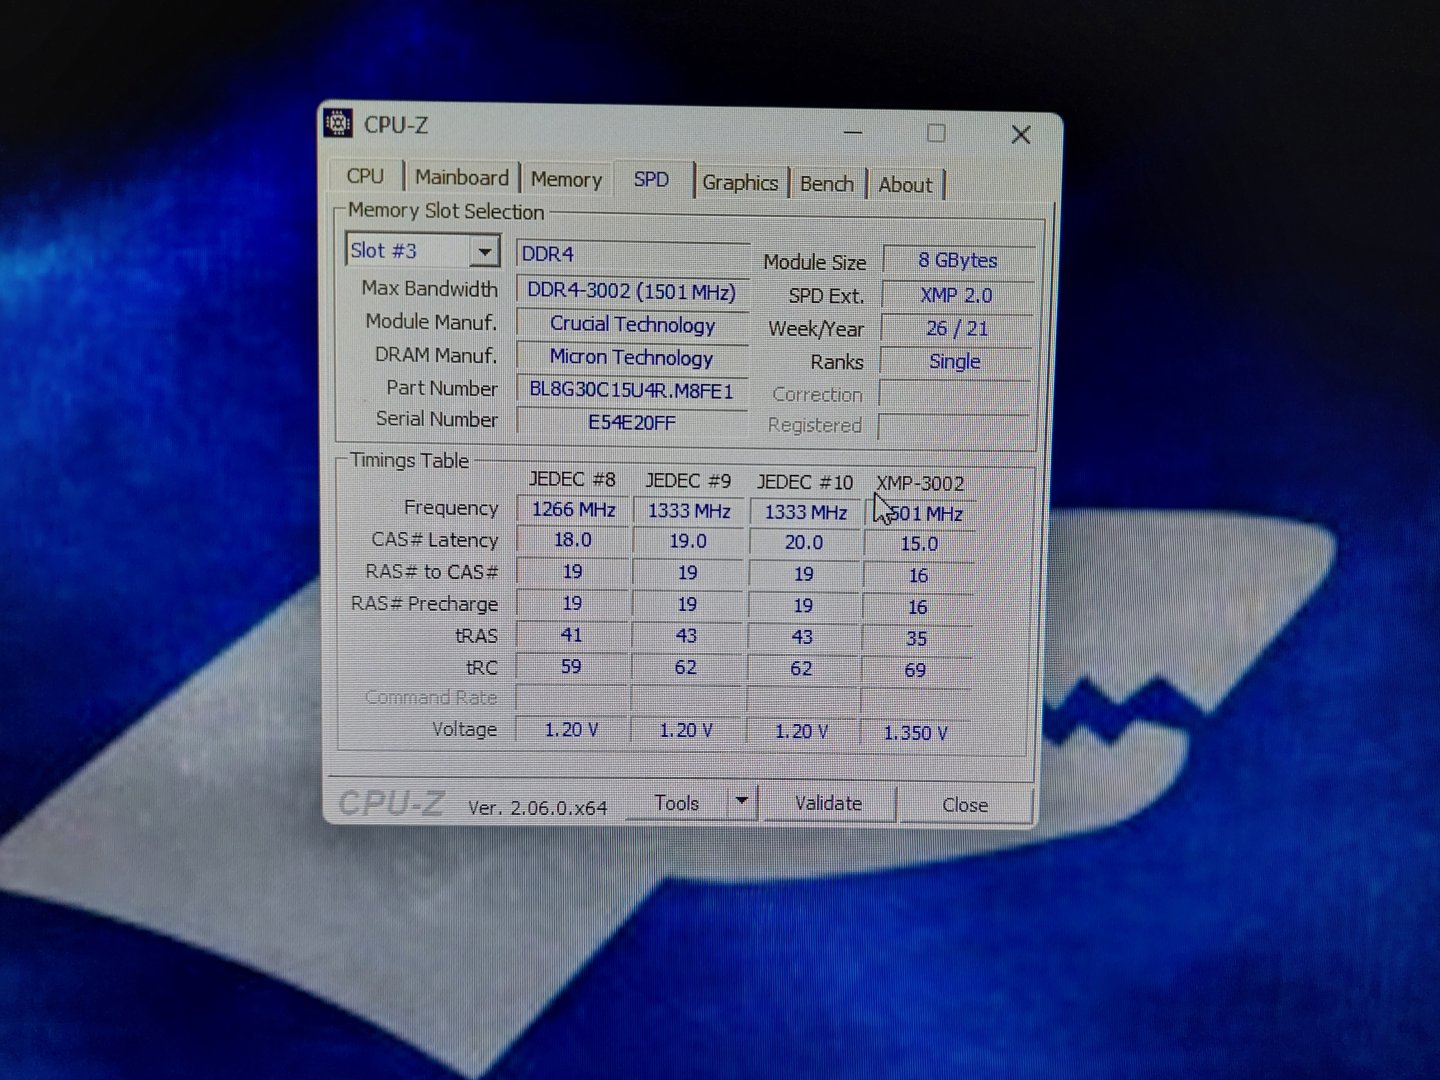The height and width of the screenshot is (1080, 1440).
Task: Click the Tools button
Action: click(677, 803)
